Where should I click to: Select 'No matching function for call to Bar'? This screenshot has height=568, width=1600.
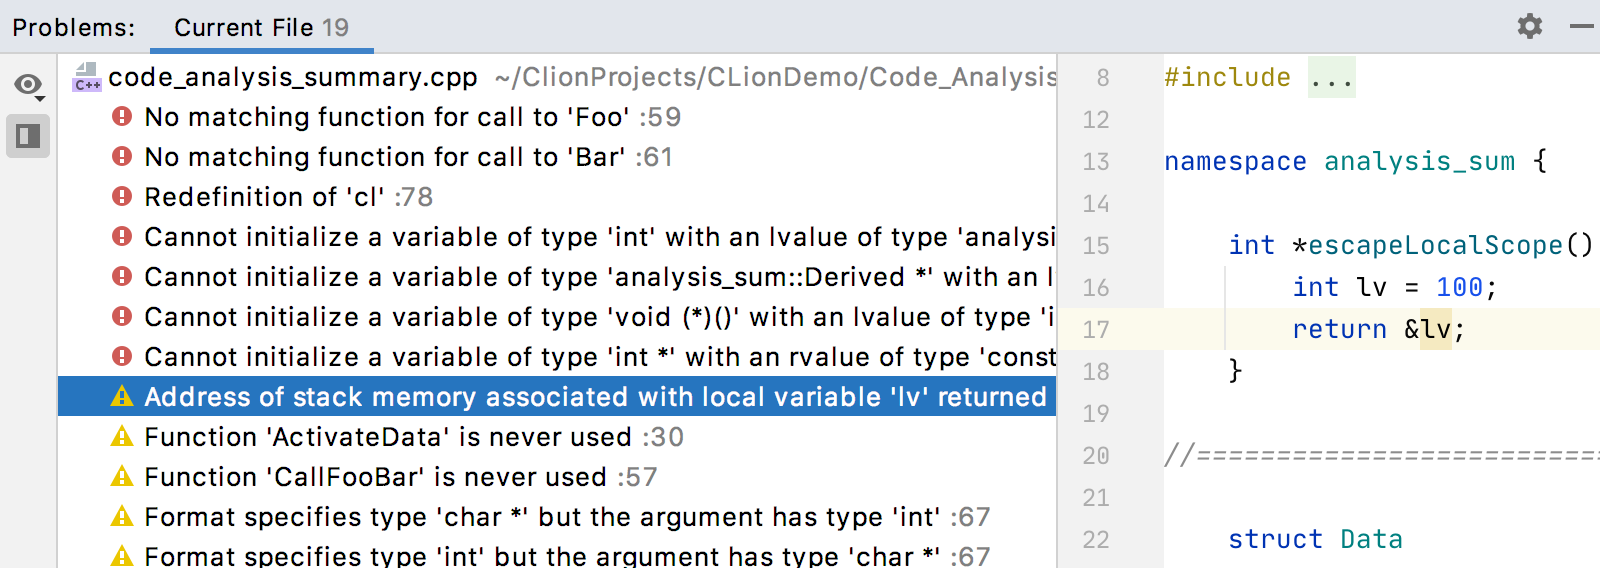[557, 157]
